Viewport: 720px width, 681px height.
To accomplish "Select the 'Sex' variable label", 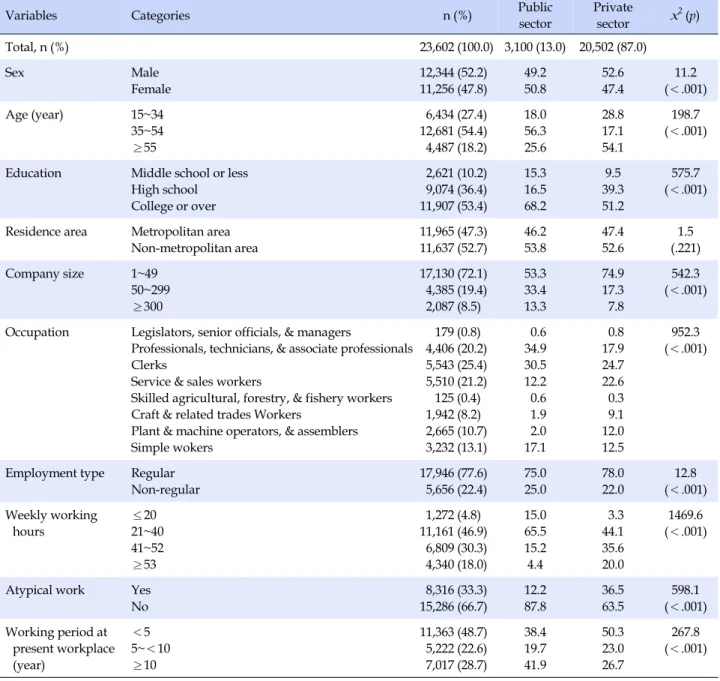I will coord(15,73).
